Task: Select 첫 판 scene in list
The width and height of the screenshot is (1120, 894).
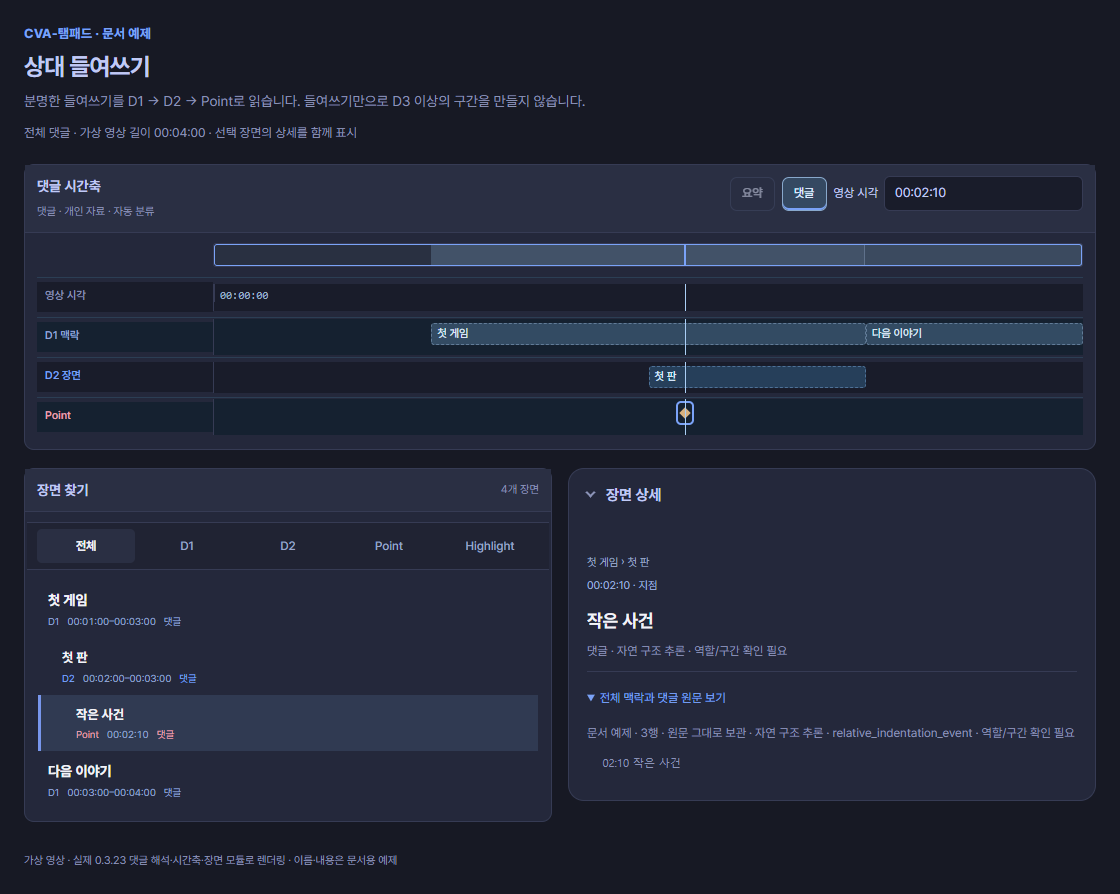Action: (288, 666)
